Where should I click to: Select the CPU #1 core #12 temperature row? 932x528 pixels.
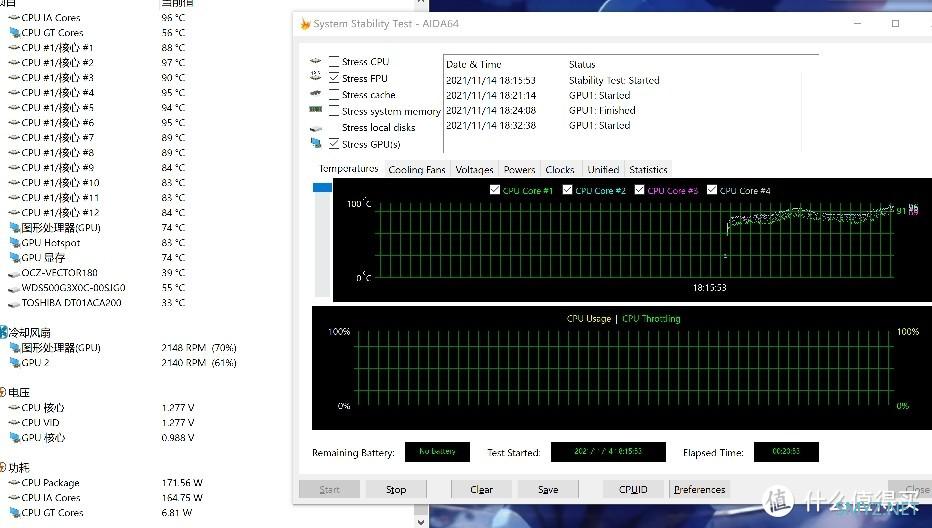(97, 212)
